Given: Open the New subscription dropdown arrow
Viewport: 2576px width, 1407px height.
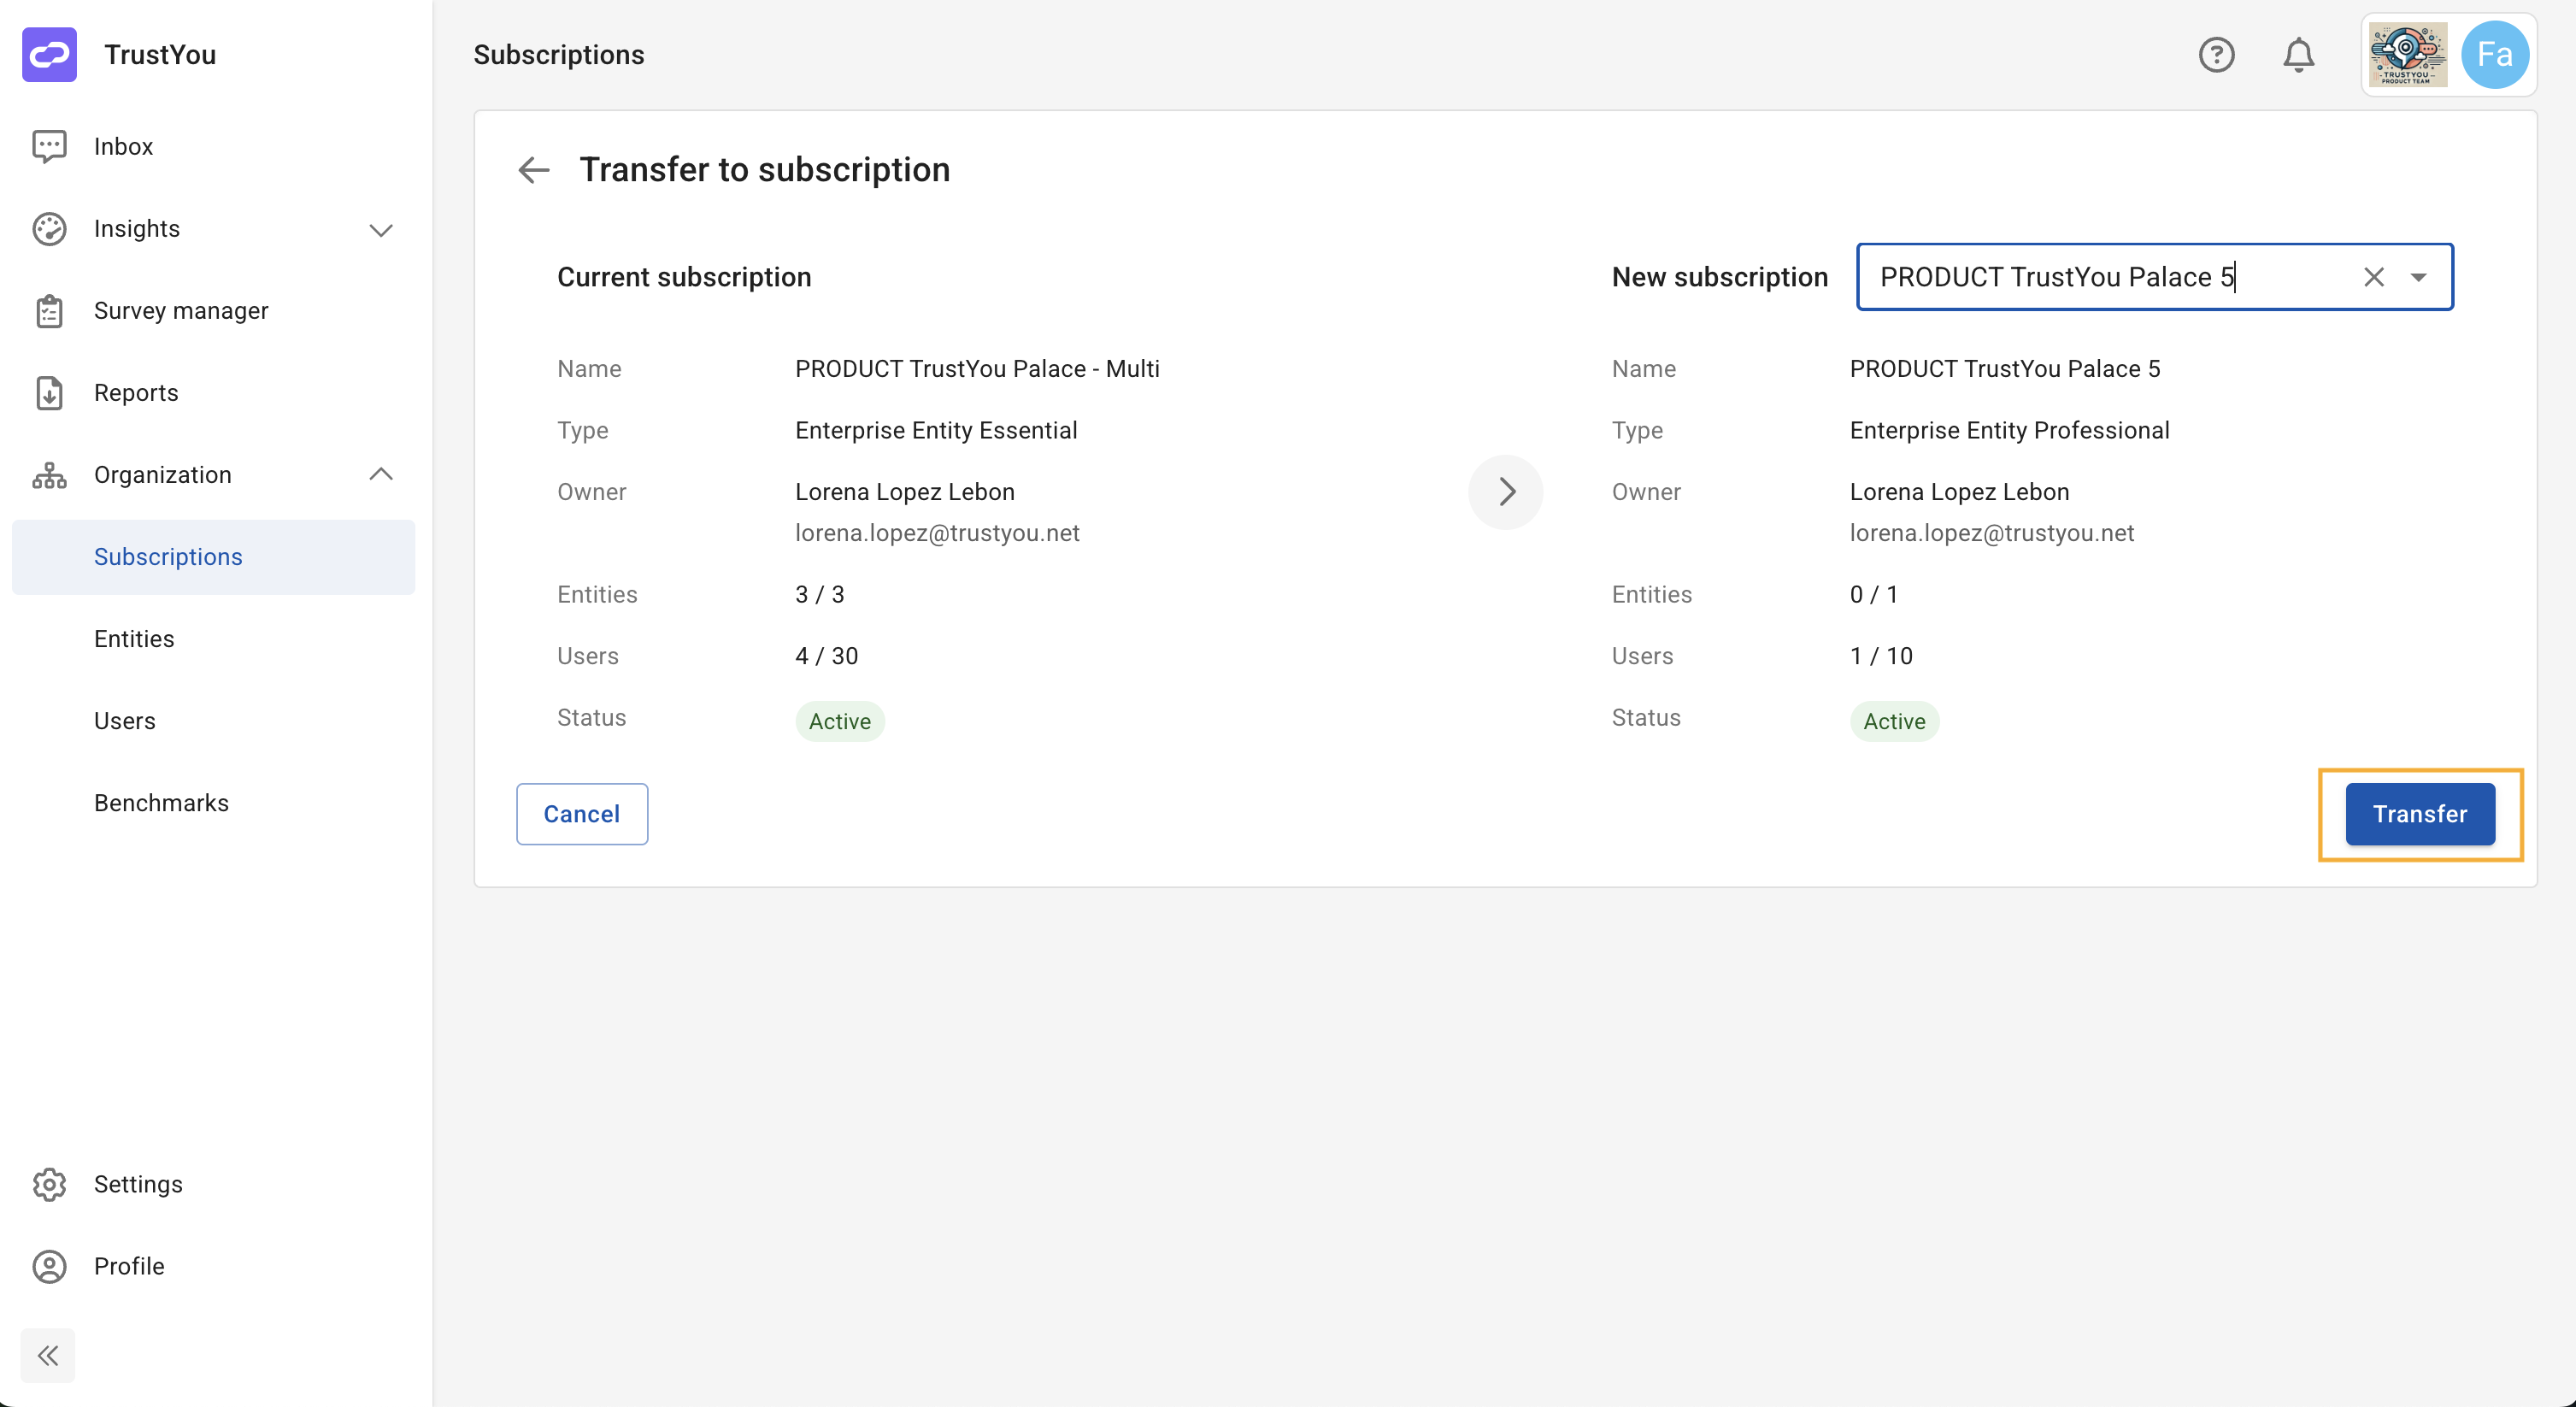Looking at the screenshot, I should [2418, 277].
